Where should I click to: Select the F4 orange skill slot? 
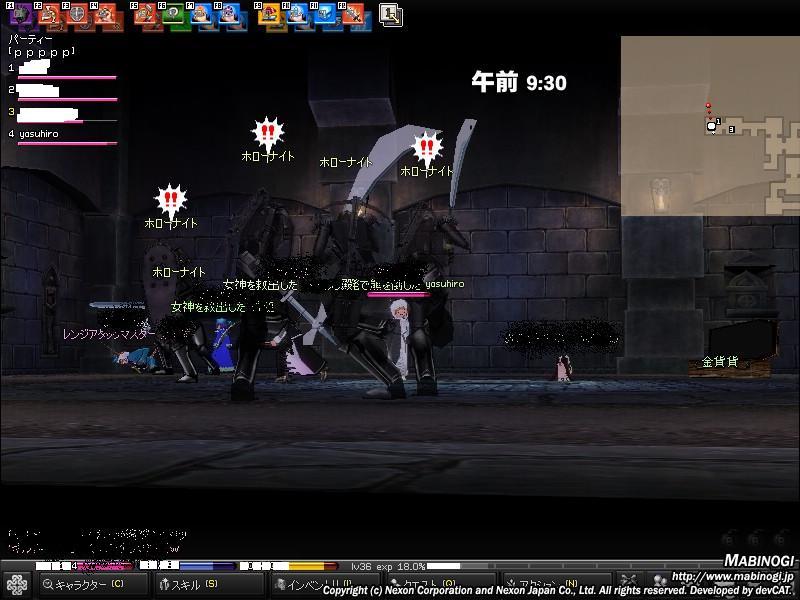click(x=105, y=14)
